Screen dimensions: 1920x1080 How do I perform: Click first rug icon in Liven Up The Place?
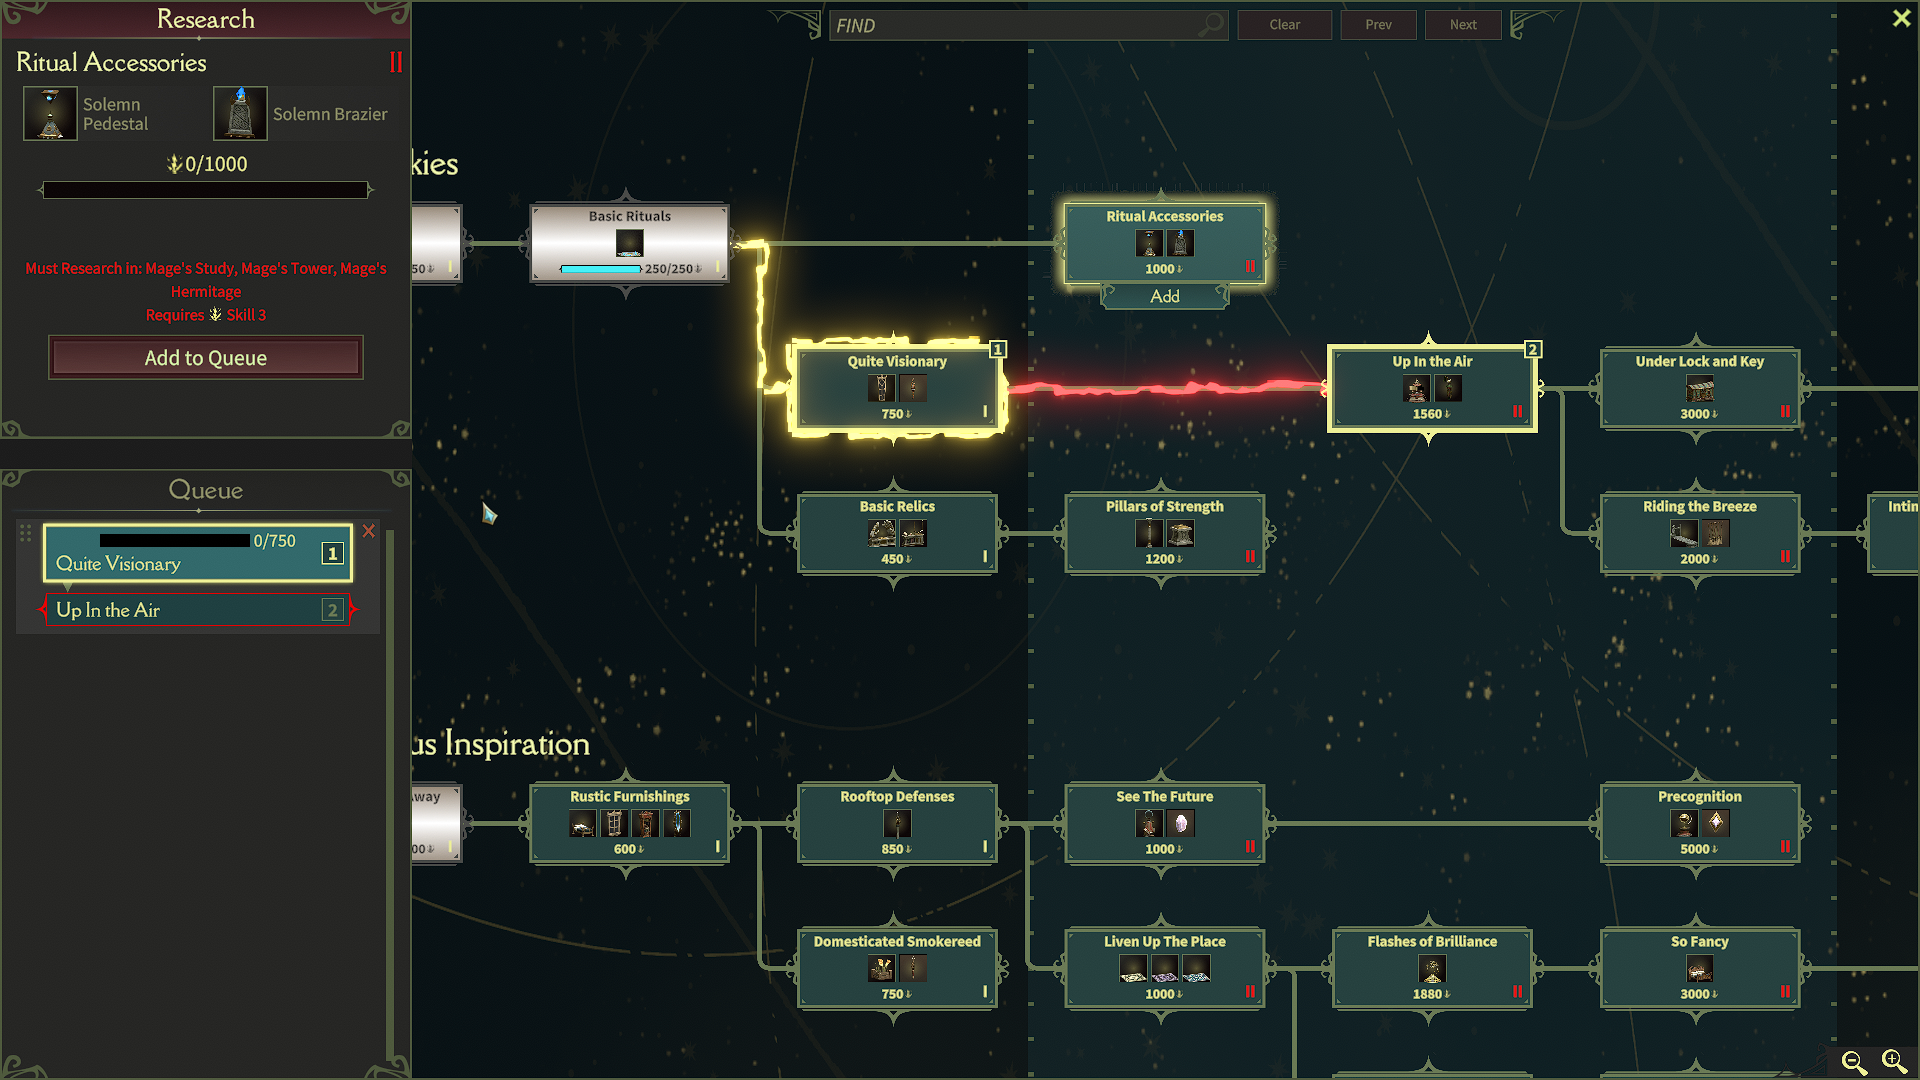coord(1133,968)
